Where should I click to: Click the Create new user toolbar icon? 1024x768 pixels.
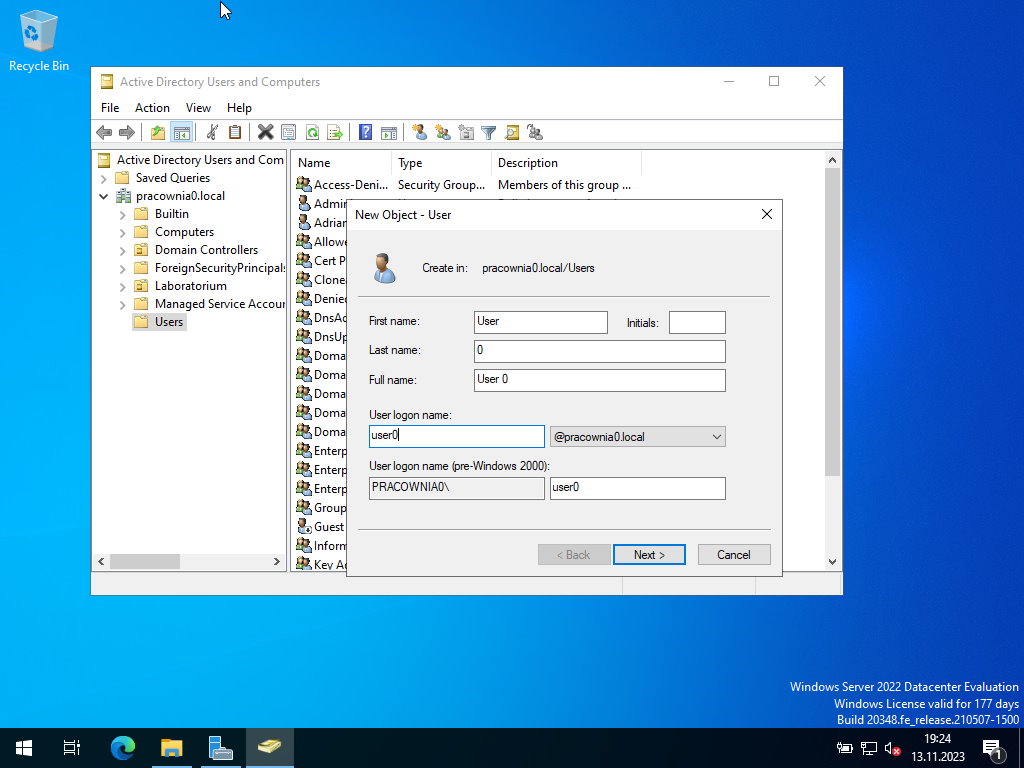click(x=419, y=132)
